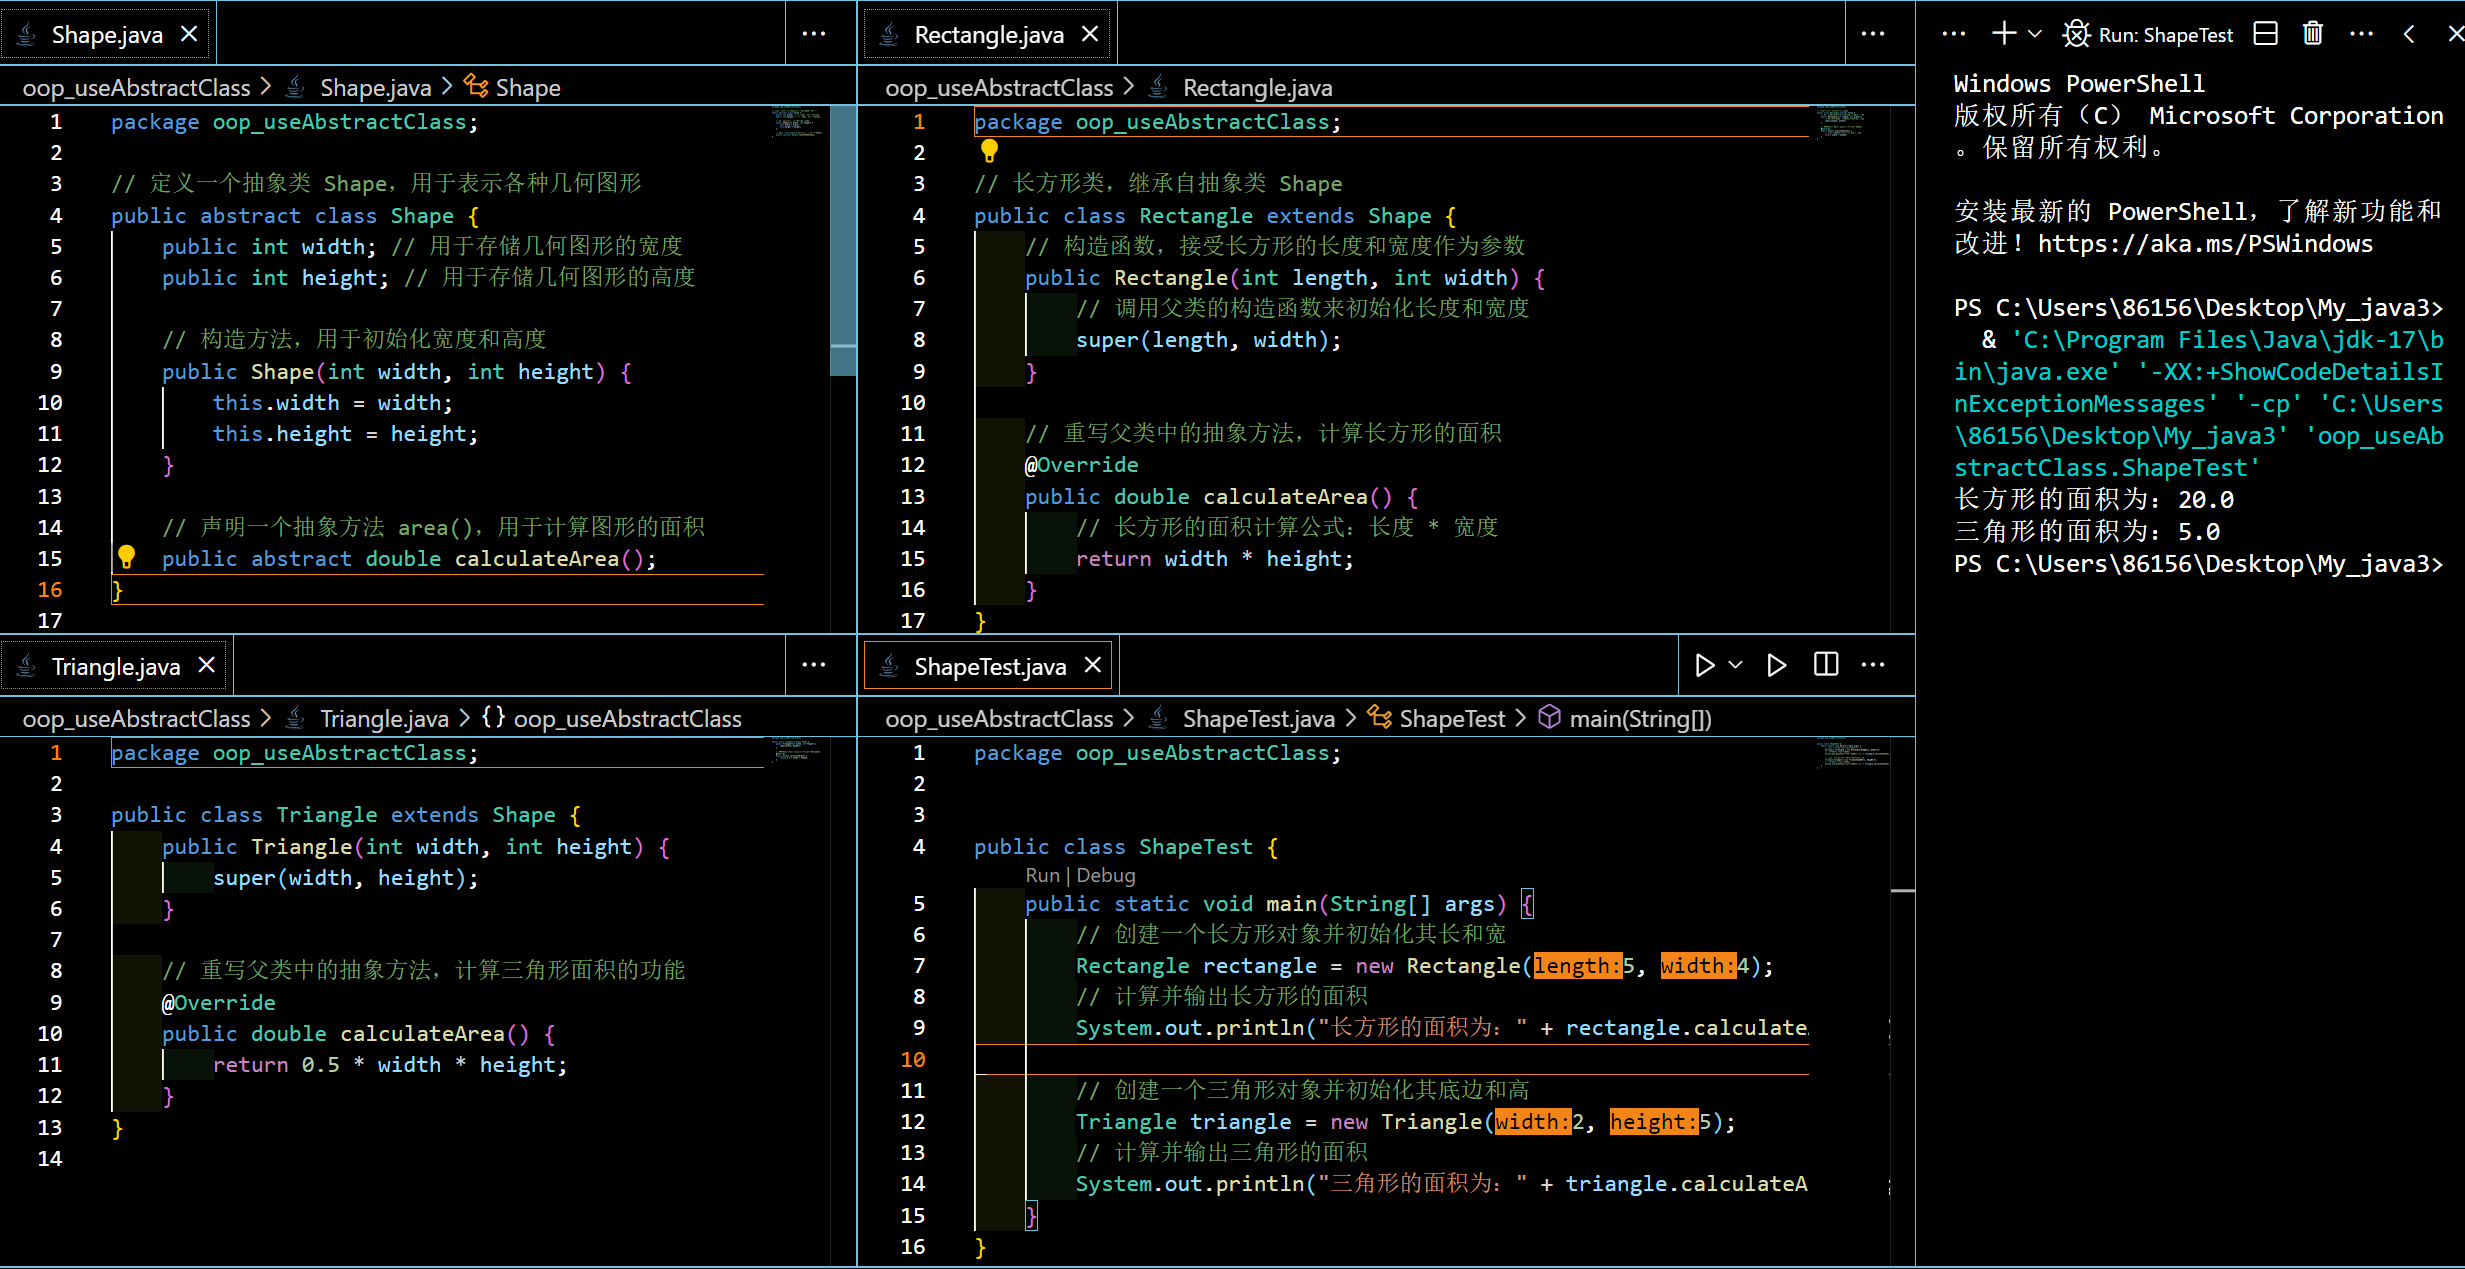Split the terminal panel
2465x1269 pixels.
coord(2266,34)
